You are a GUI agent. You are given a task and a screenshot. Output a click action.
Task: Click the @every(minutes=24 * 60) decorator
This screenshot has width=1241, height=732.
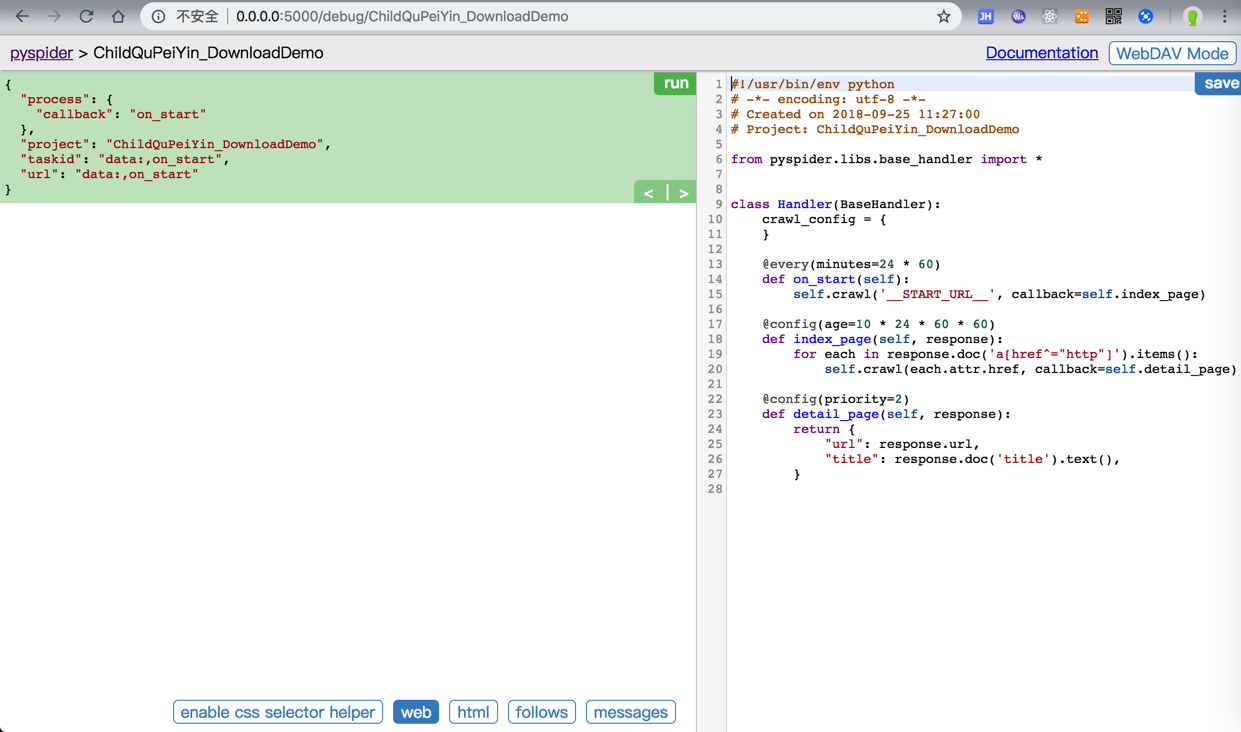coord(851,264)
